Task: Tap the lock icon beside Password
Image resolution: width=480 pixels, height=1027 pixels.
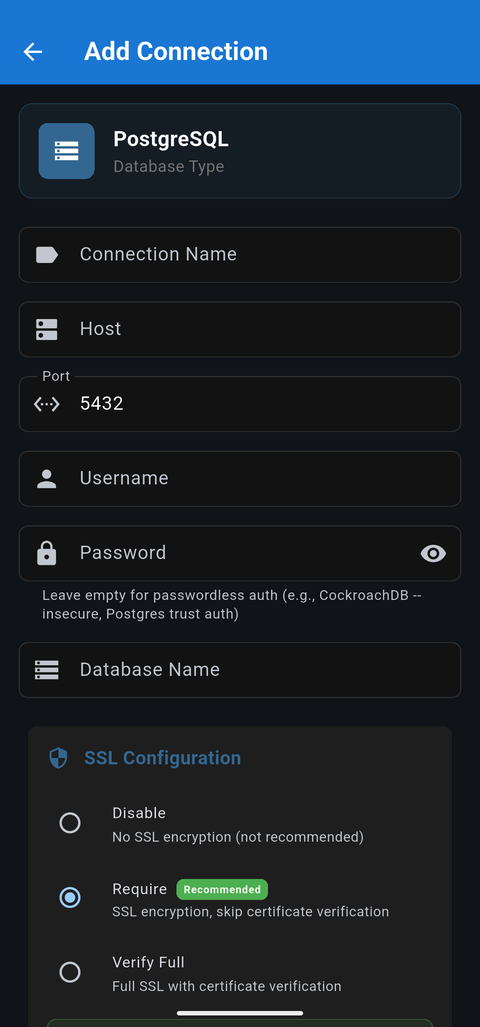Action: click(x=46, y=553)
